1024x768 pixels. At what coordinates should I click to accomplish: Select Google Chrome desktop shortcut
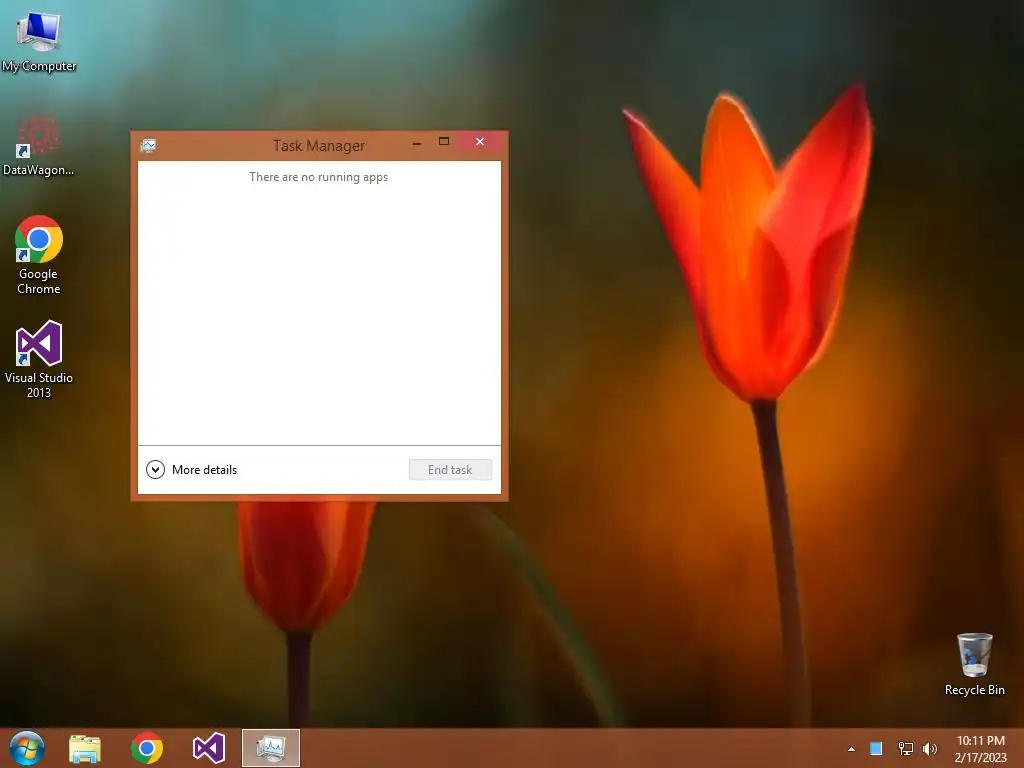(39, 255)
